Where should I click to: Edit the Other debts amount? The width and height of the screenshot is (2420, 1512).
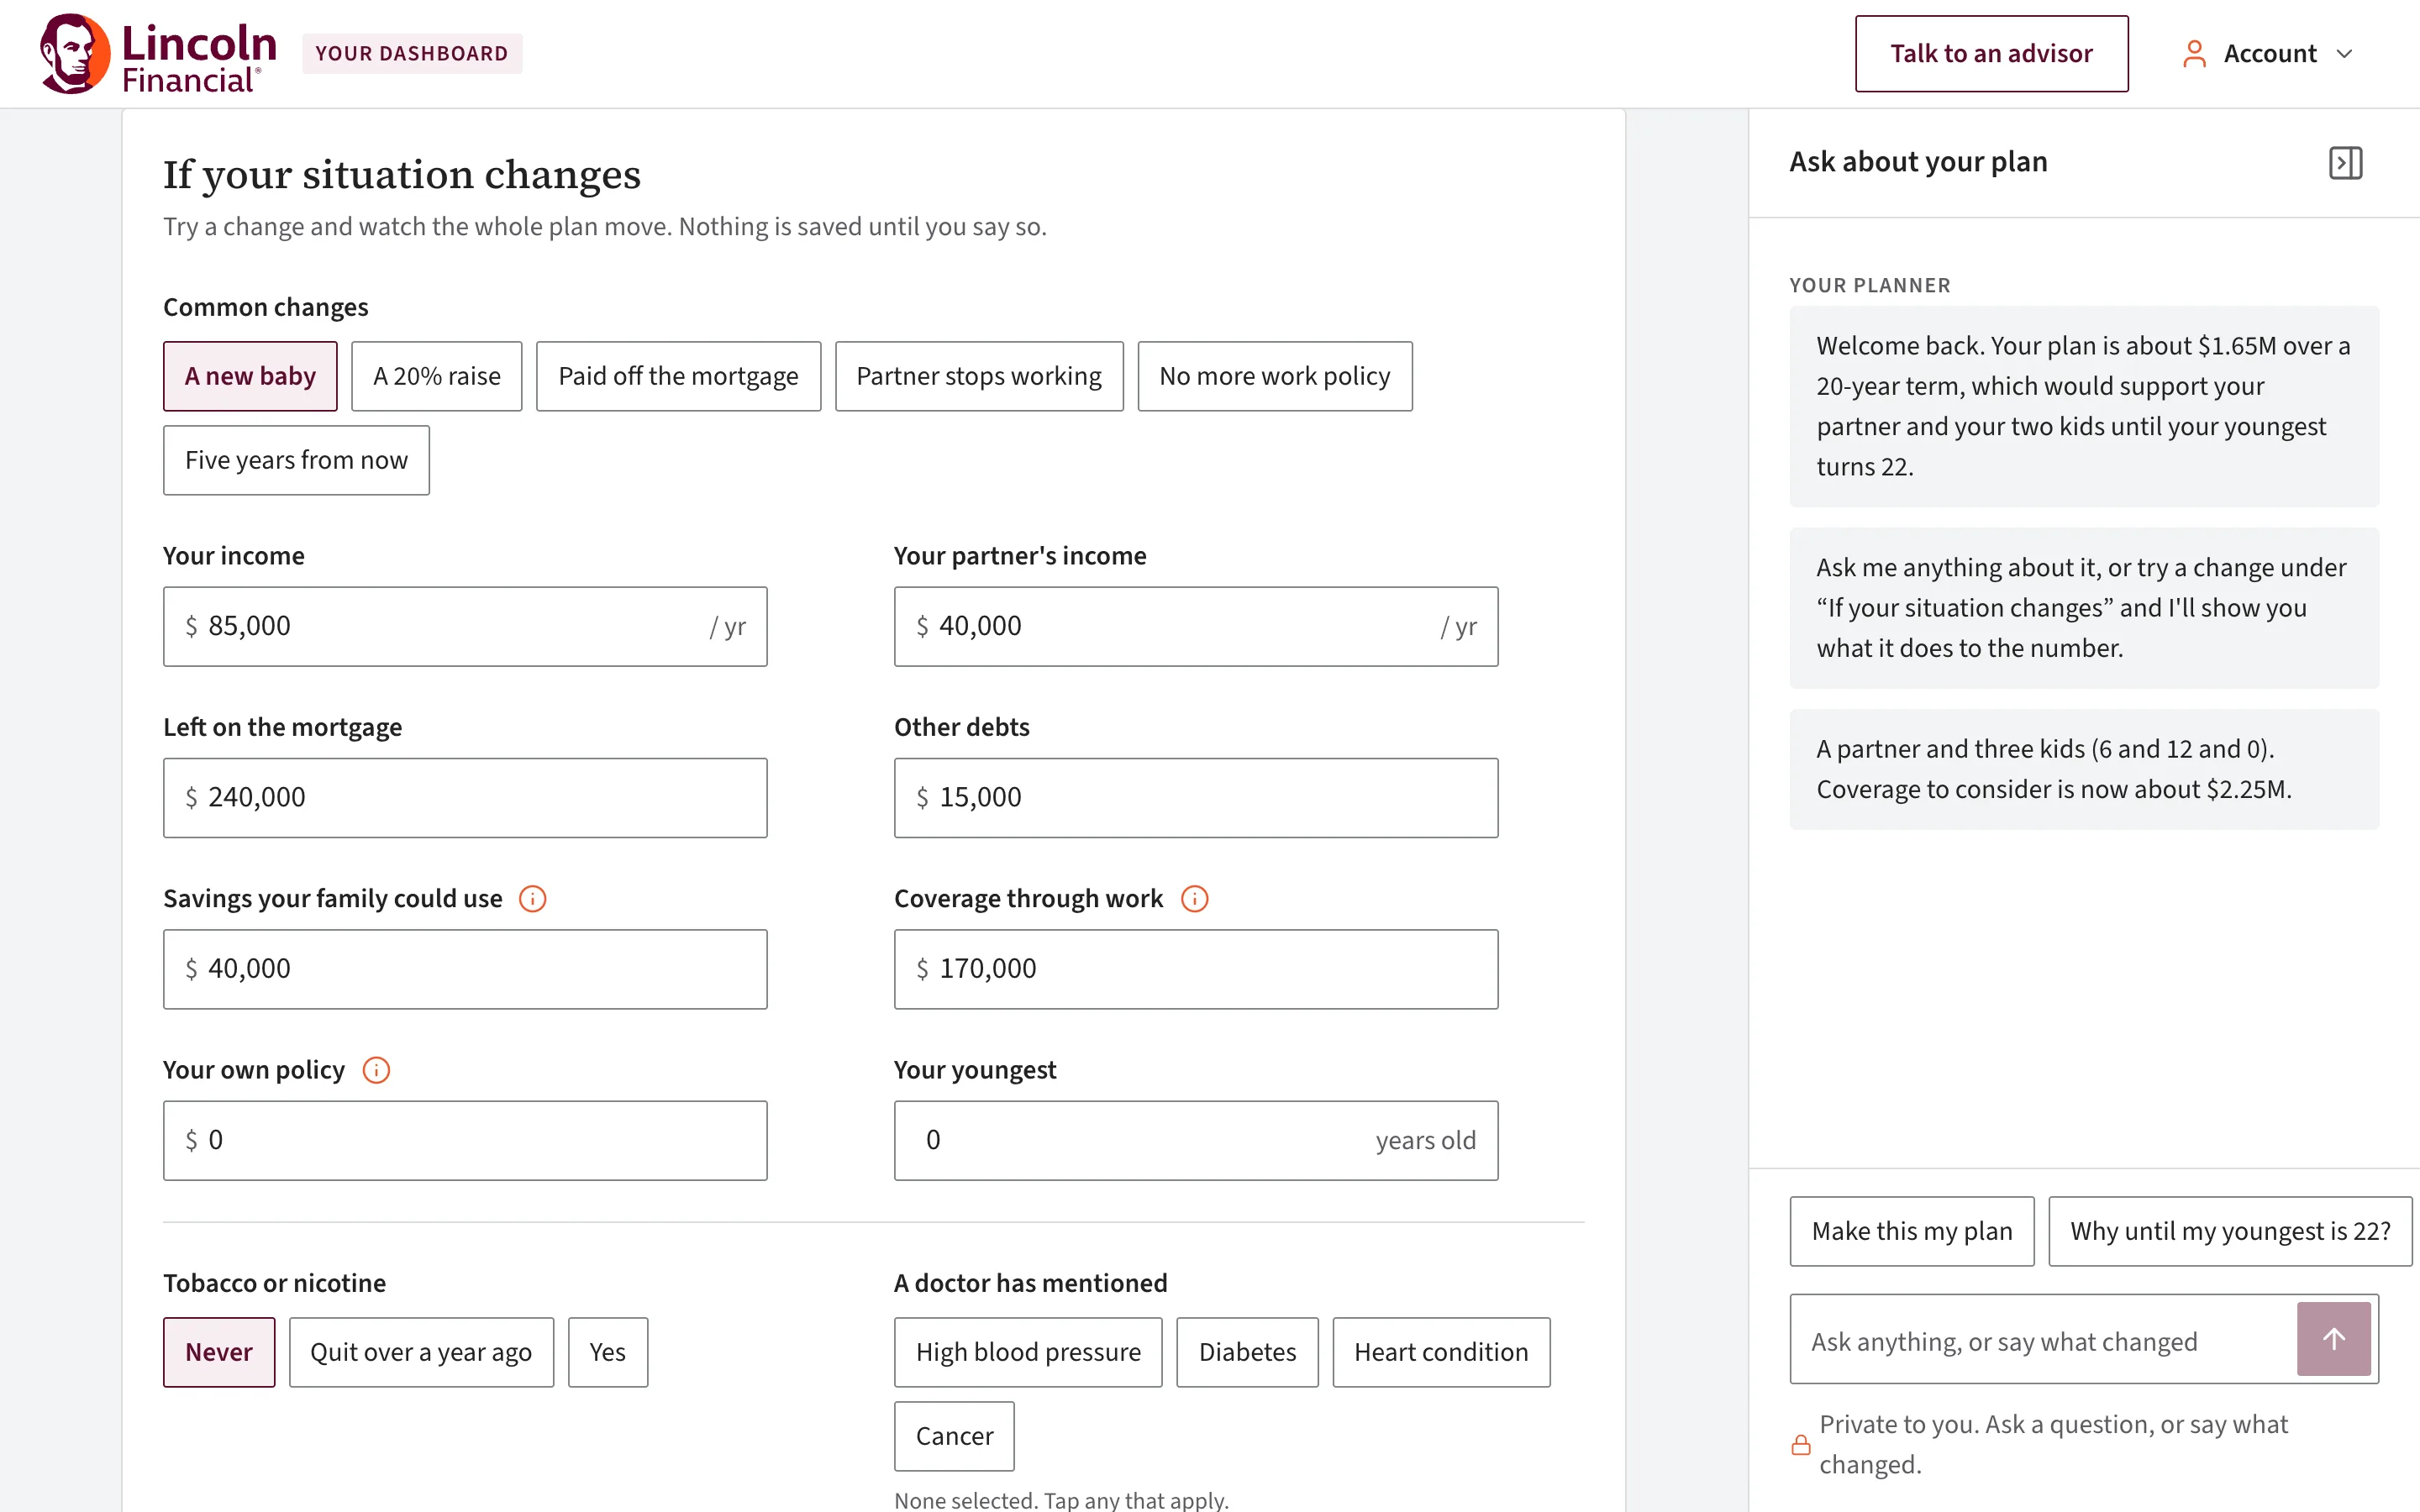point(1196,798)
